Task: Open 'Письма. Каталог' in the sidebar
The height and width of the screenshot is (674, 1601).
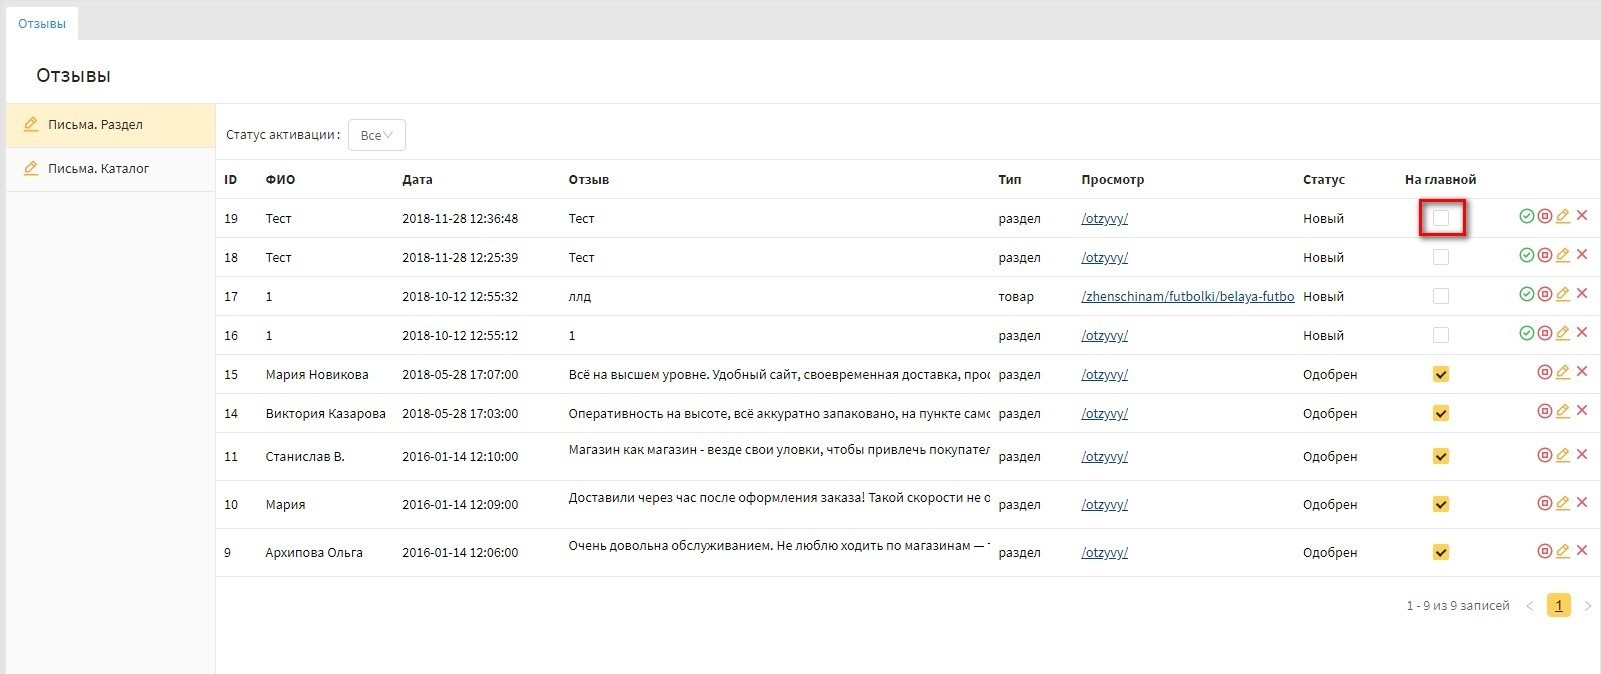Action: pyautogui.click(x=98, y=169)
